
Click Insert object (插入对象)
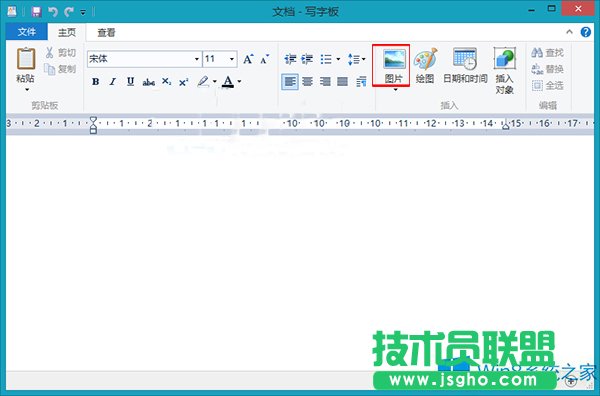[x=505, y=71]
